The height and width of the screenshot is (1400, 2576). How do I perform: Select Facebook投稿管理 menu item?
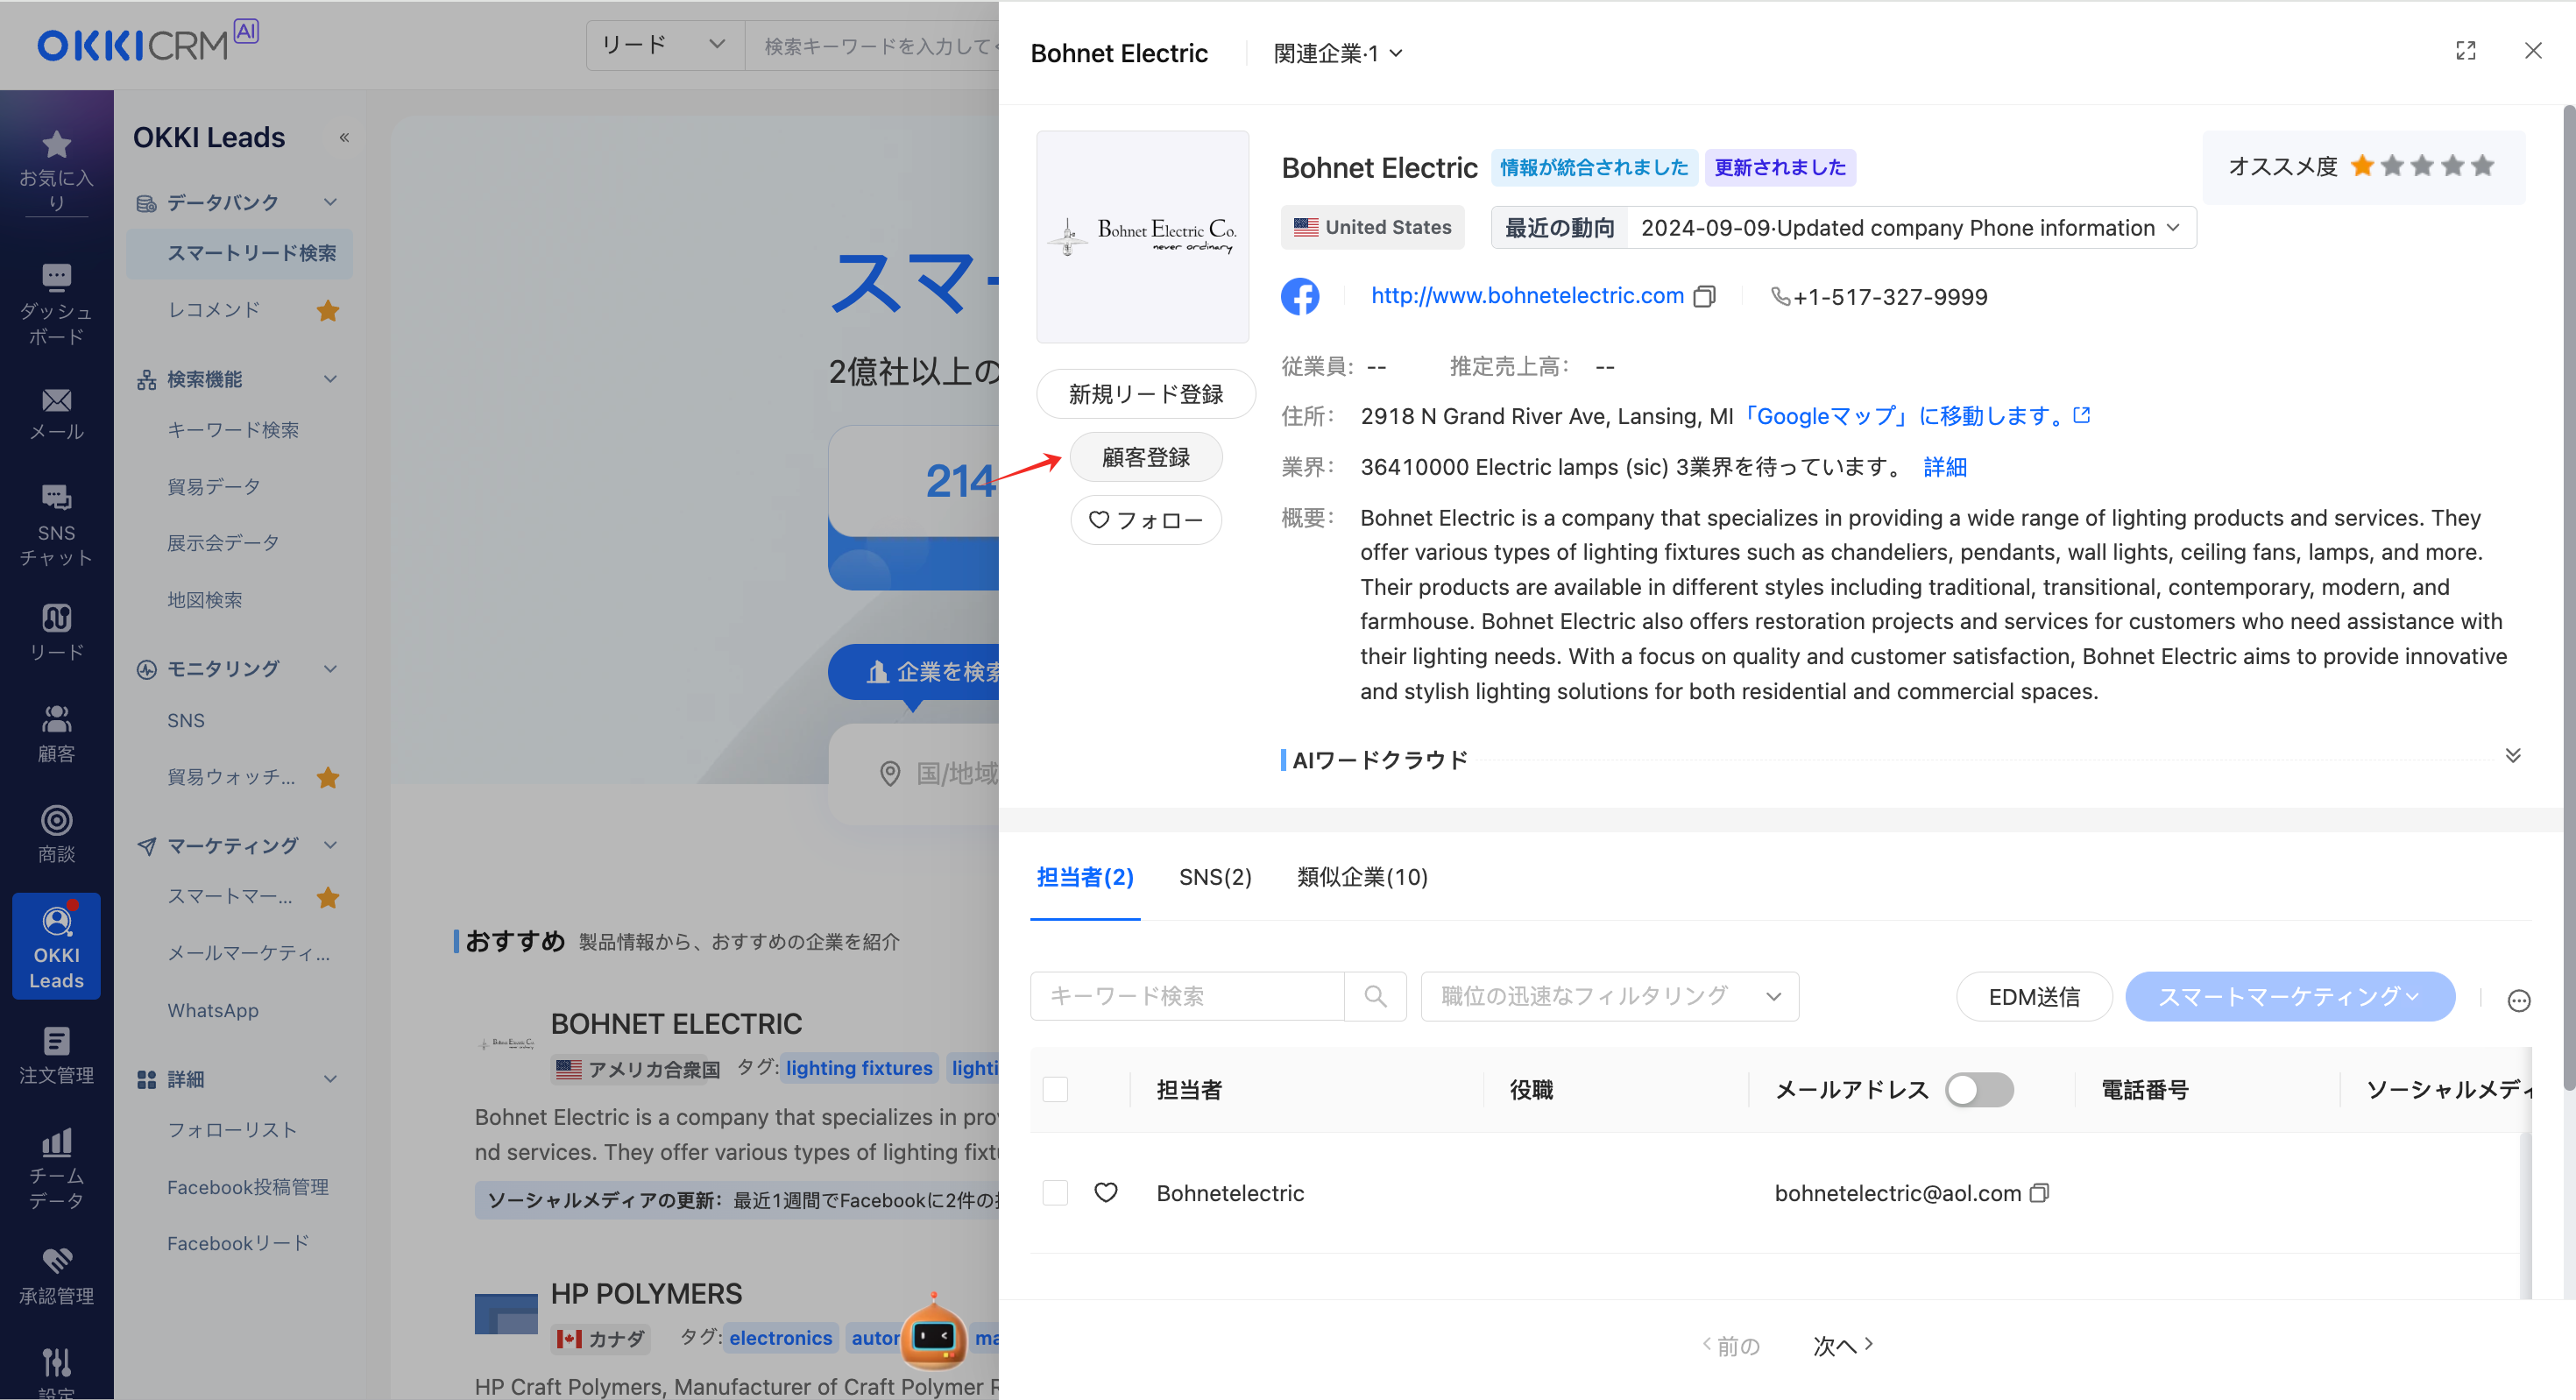pyautogui.click(x=248, y=1187)
